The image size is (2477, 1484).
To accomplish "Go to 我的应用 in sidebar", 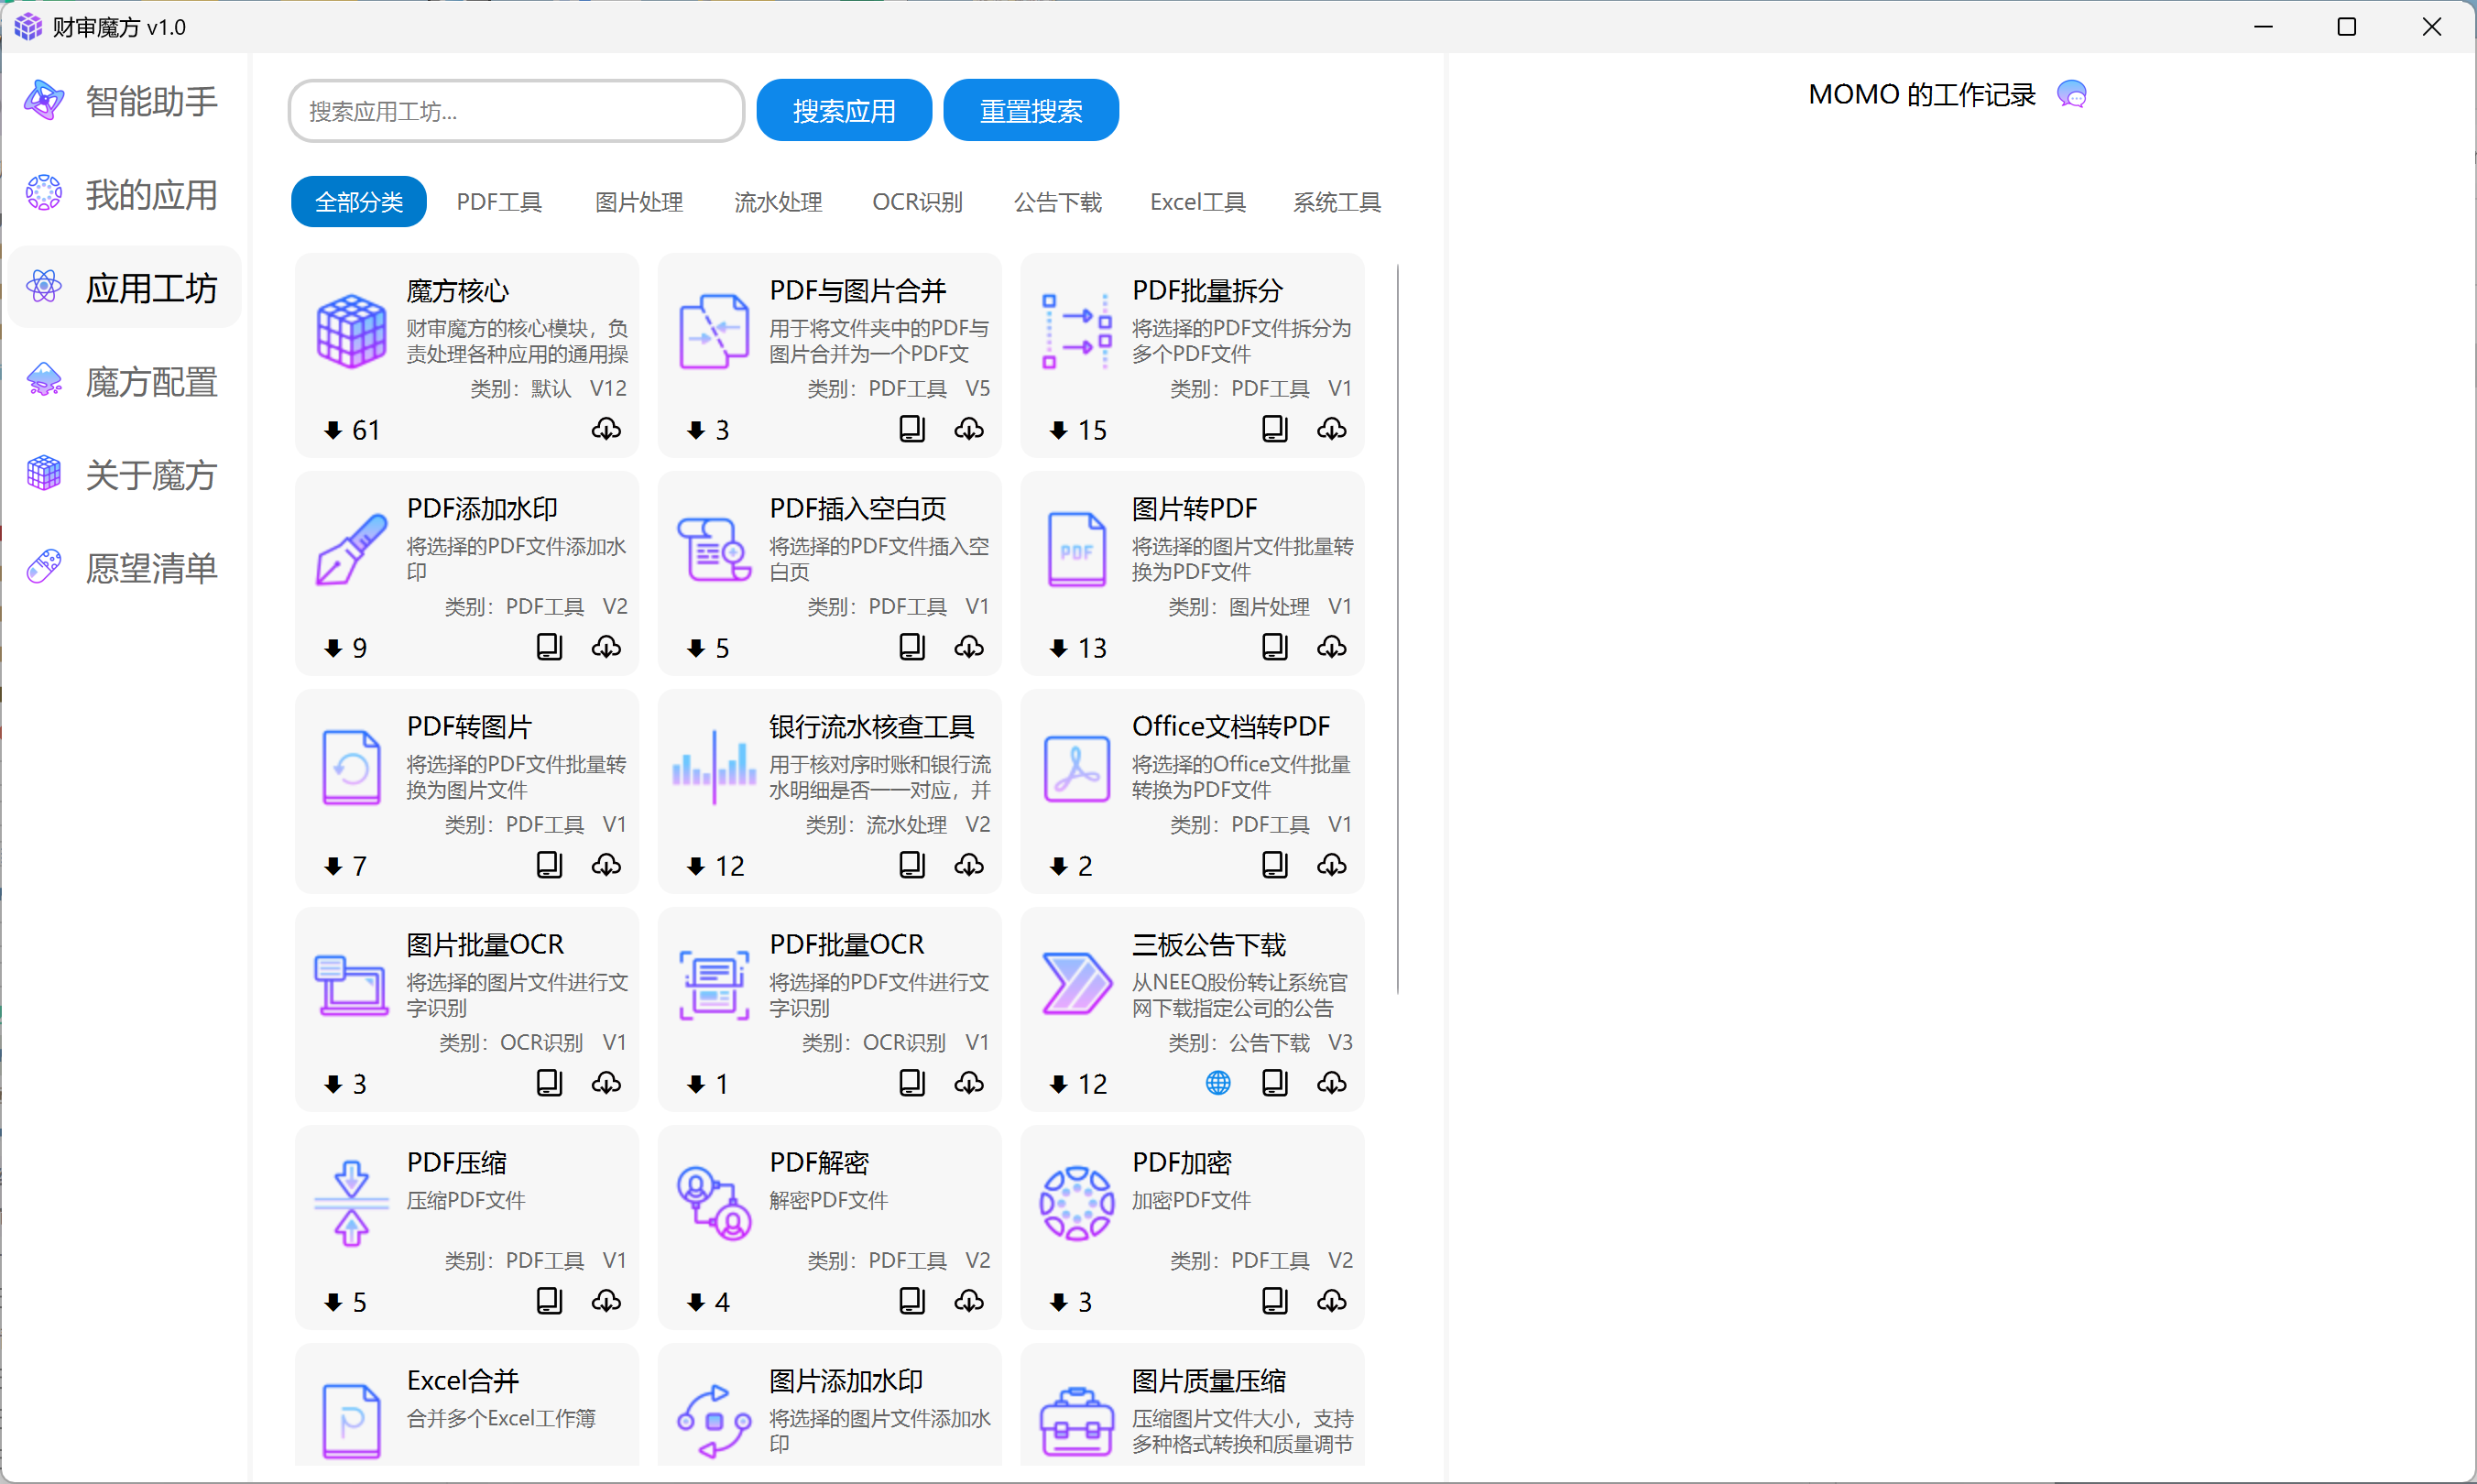I will click(x=124, y=194).
